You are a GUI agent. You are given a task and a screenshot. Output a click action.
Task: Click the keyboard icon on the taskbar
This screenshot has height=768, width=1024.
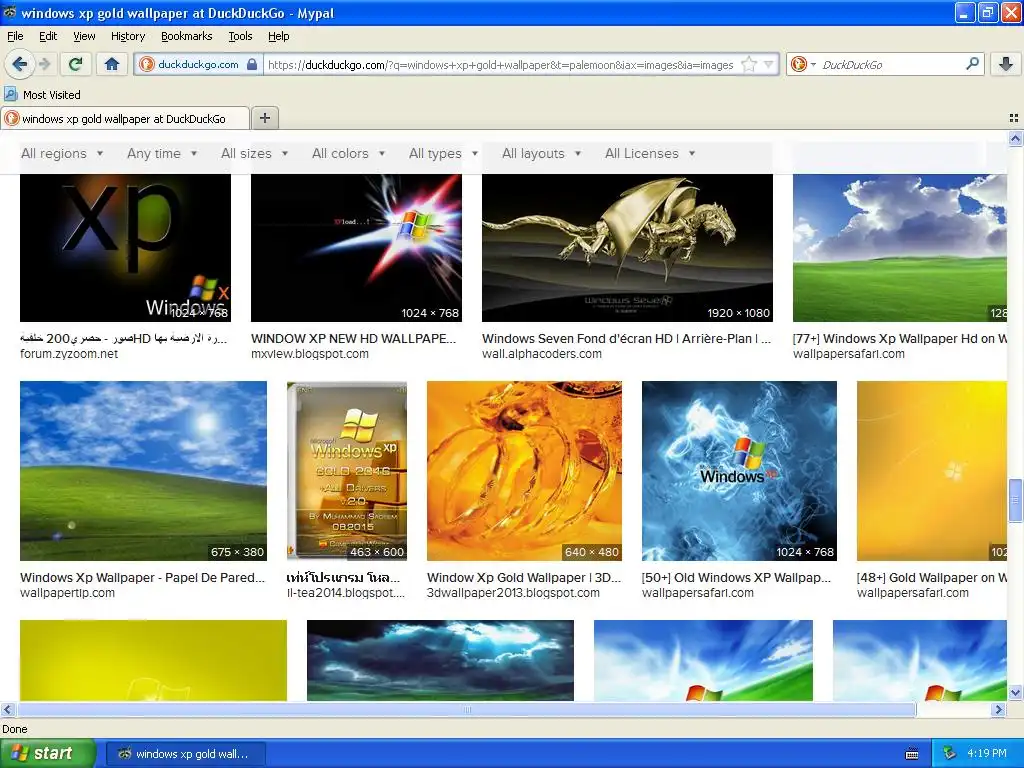[912, 754]
